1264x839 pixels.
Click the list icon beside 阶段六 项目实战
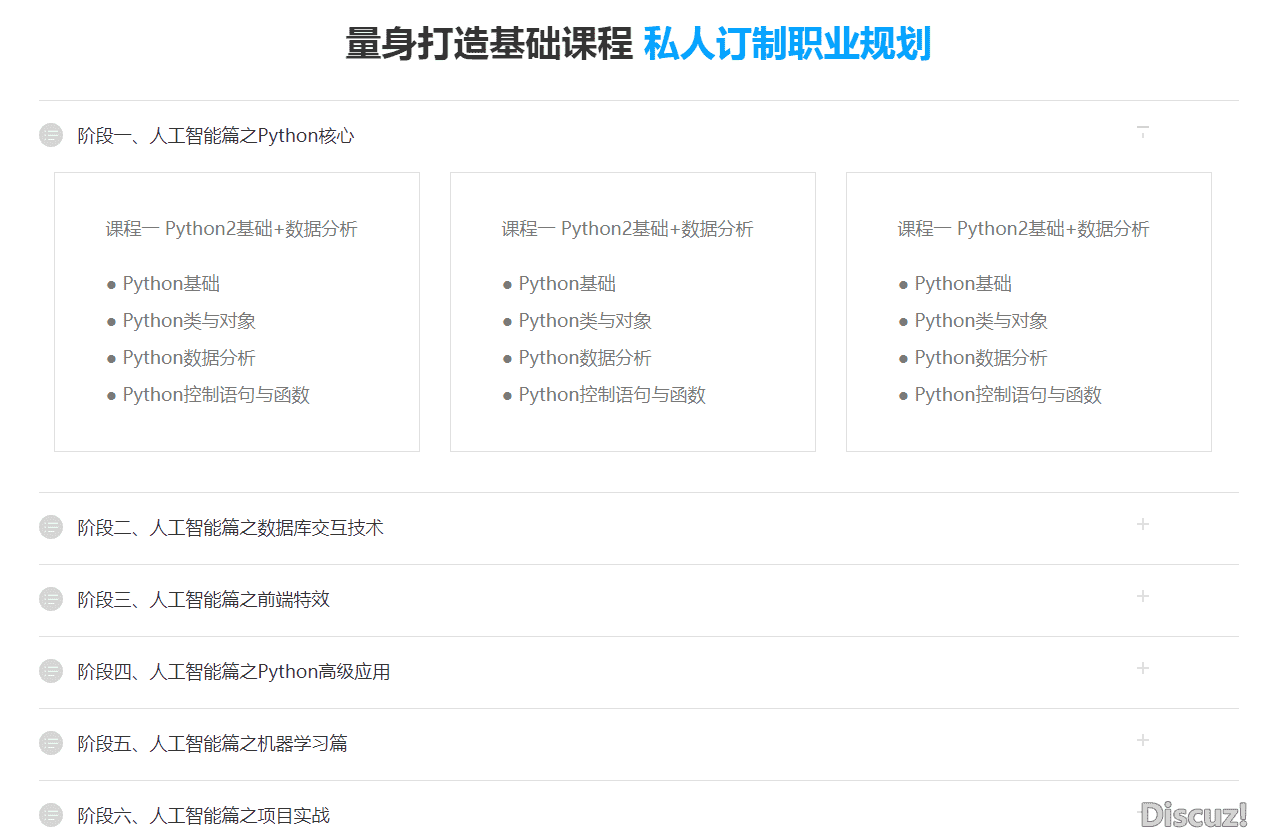pos(51,815)
